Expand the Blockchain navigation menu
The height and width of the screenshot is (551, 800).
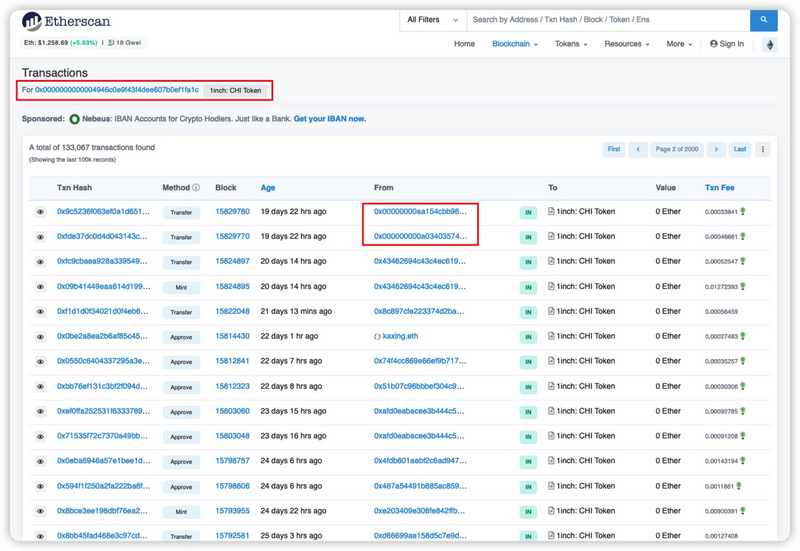click(514, 44)
